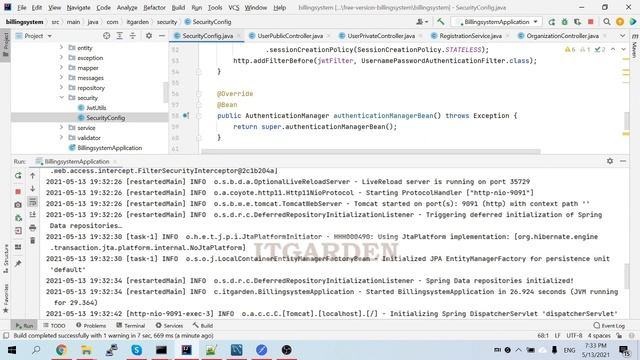The height and width of the screenshot is (360, 640).
Task: Hide the Project panel with minus icon
Action: [x=162, y=36]
